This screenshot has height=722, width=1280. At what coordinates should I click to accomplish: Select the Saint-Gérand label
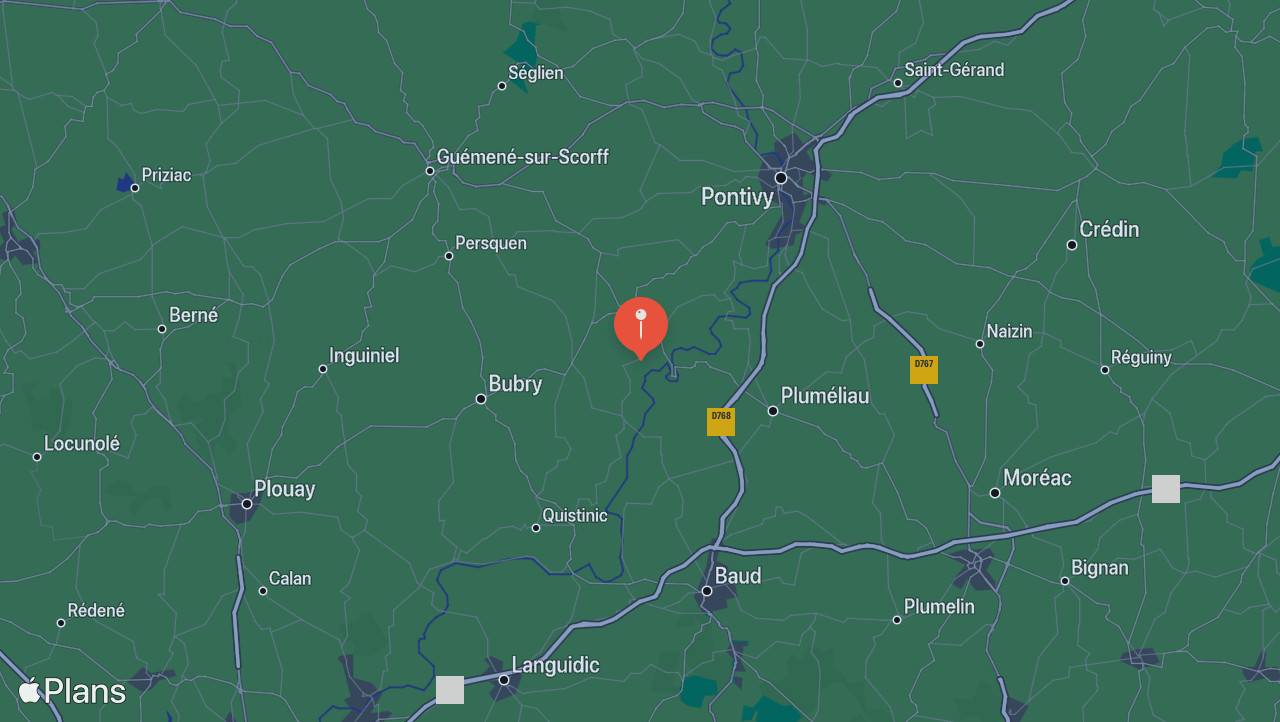[954, 70]
